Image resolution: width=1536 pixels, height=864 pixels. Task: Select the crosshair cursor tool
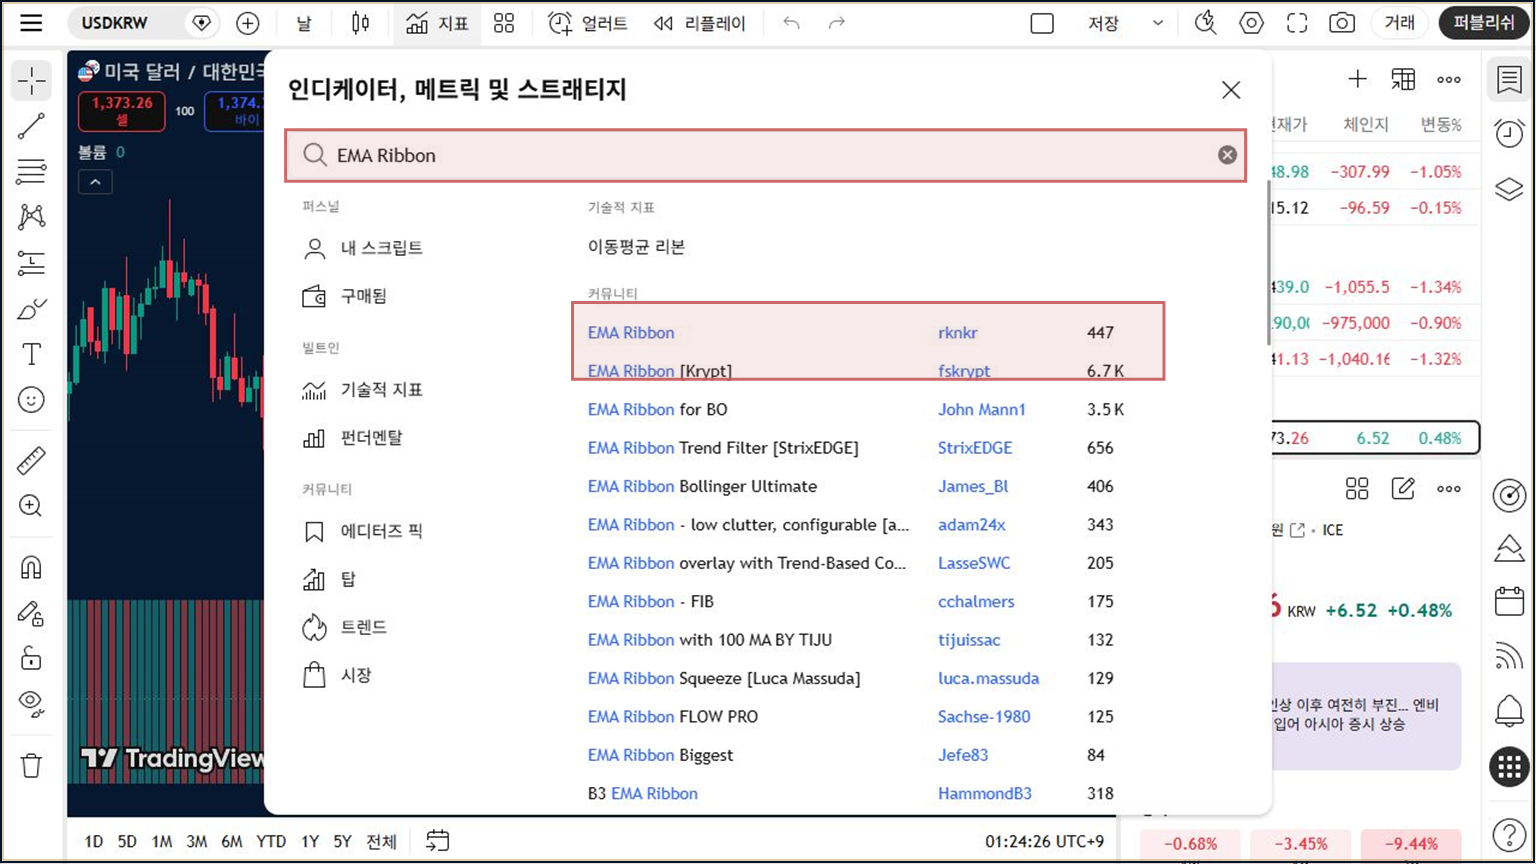coord(32,81)
